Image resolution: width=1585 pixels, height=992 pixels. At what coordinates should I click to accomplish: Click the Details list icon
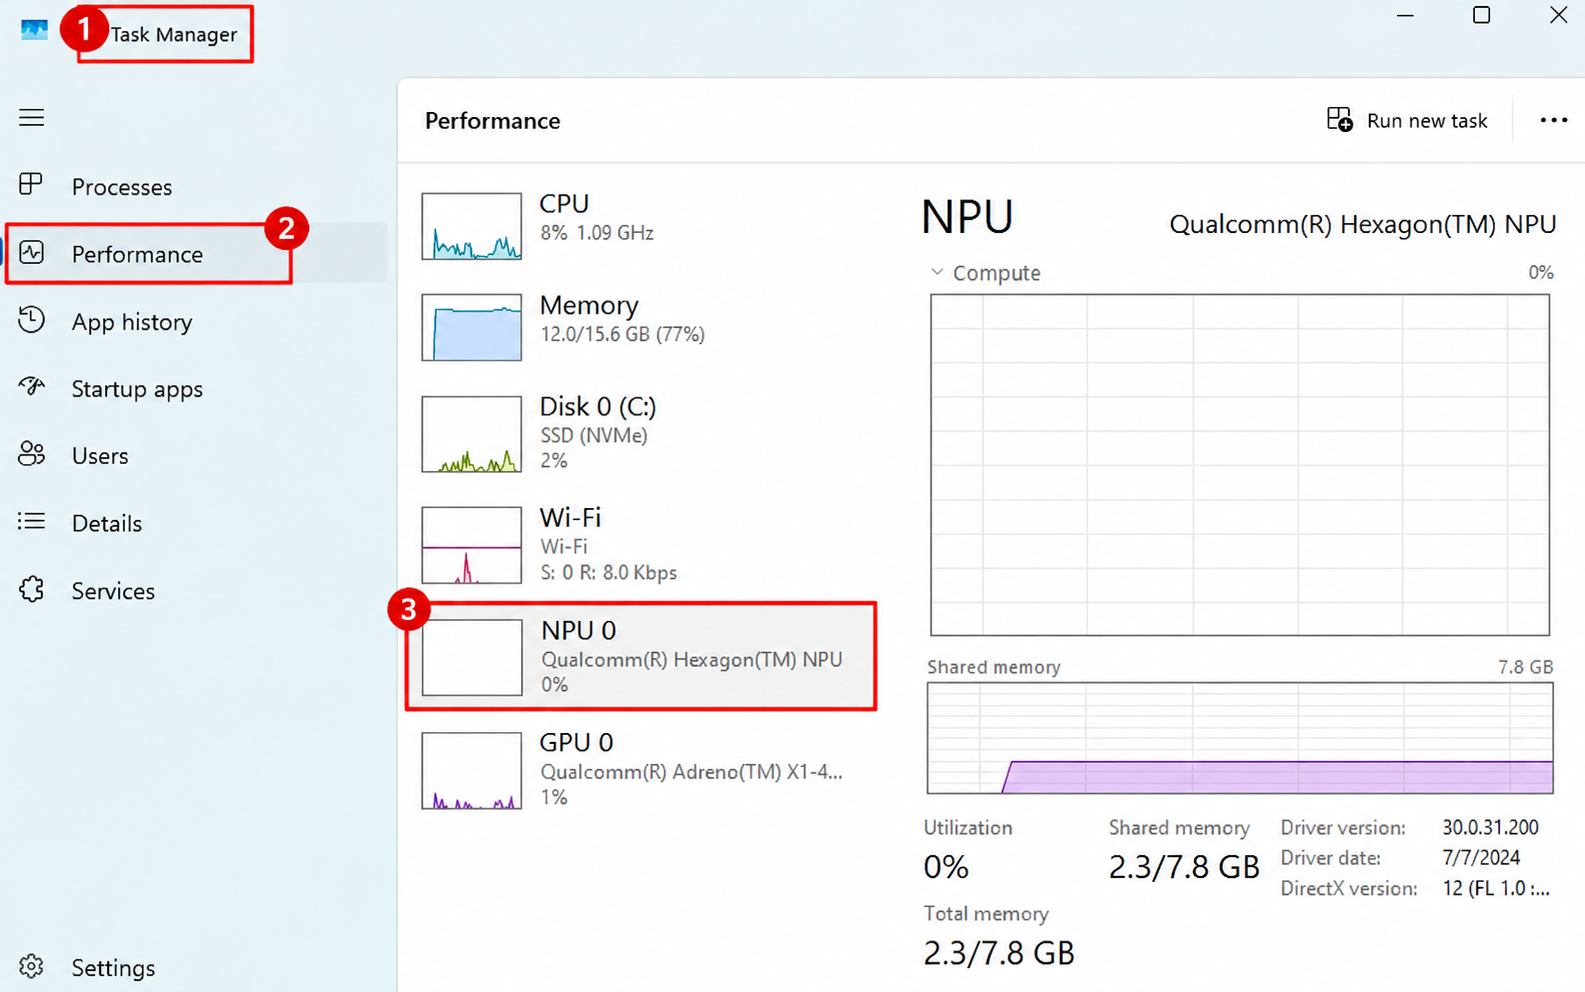point(31,522)
